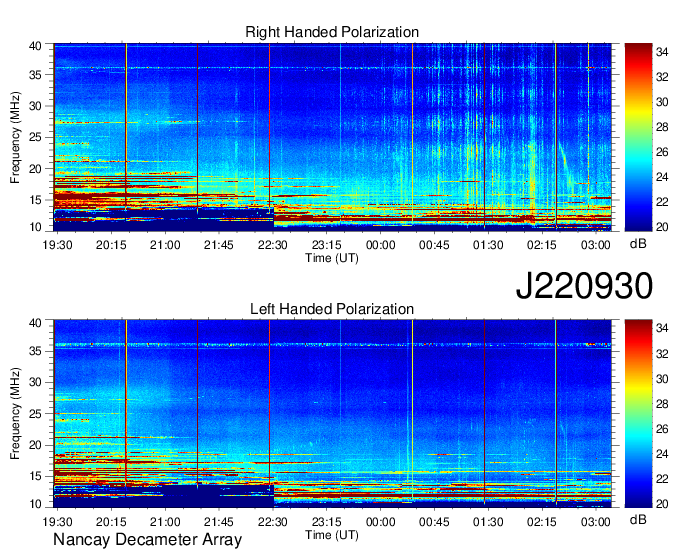
Task: Click the 19:30 time tick on right-handed plot
Action: pyautogui.click(x=57, y=245)
